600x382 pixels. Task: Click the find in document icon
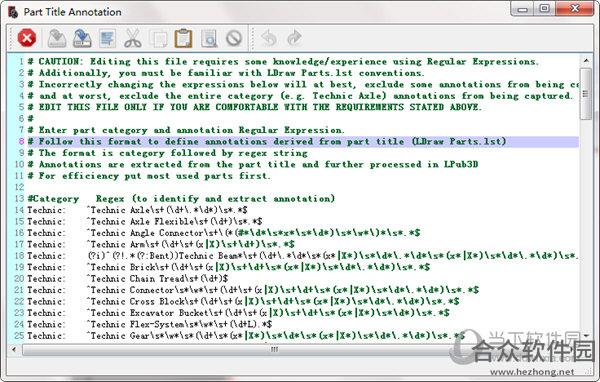click(209, 38)
